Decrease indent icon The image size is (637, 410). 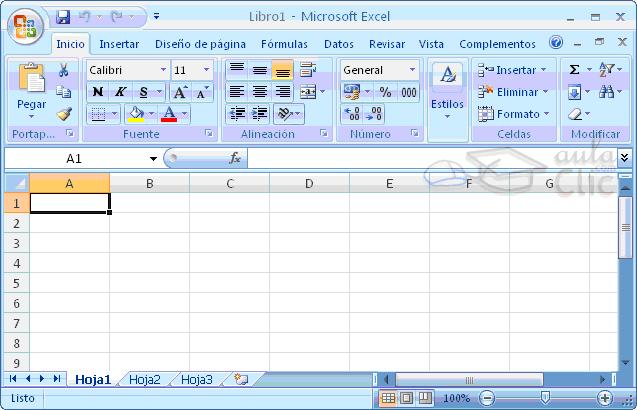[237, 114]
